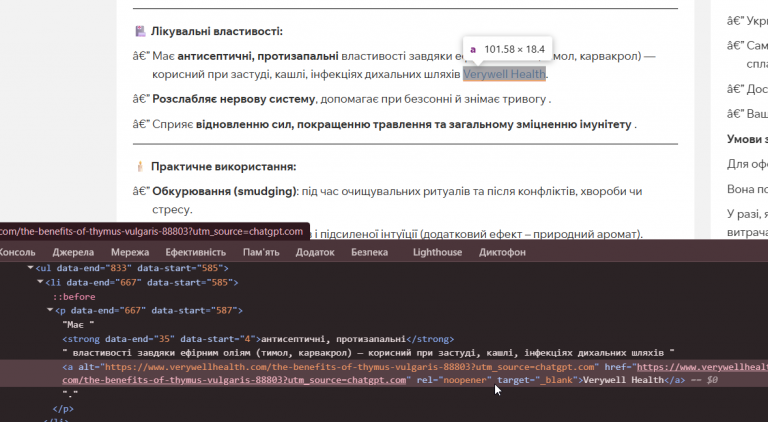The height and width of the screenshot is (422, 768).
Task: Open the Мережа tab
Action: [x=130, y=252]
